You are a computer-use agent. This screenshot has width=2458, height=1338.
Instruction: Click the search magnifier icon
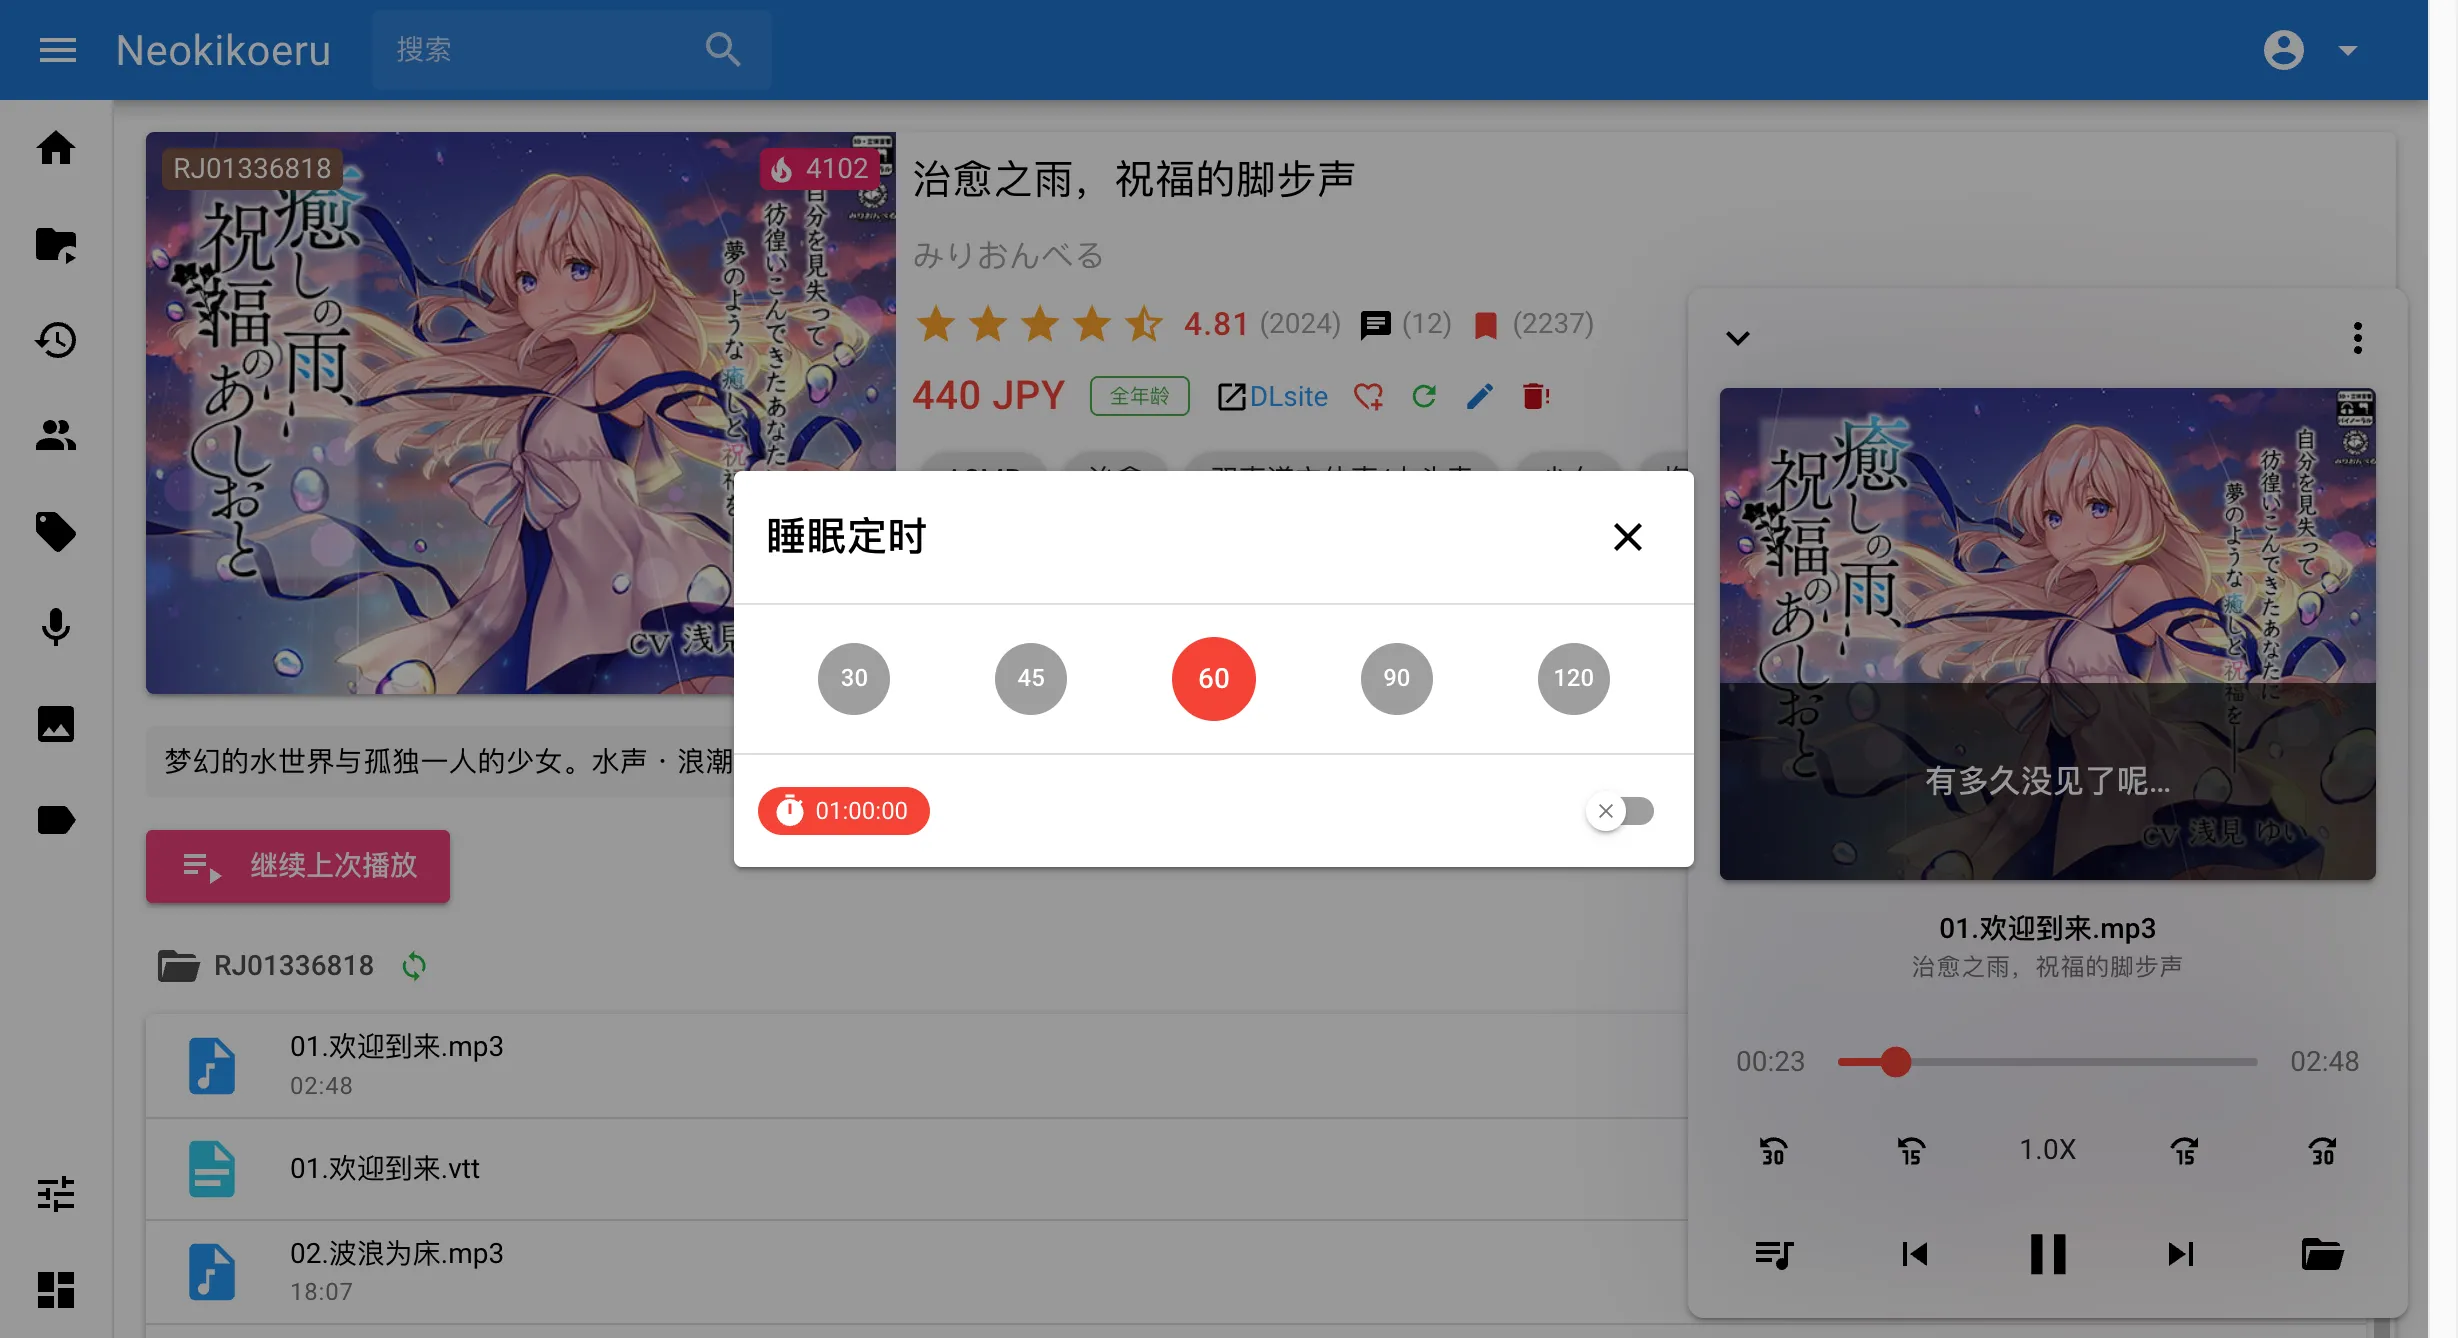coord(722,50)
